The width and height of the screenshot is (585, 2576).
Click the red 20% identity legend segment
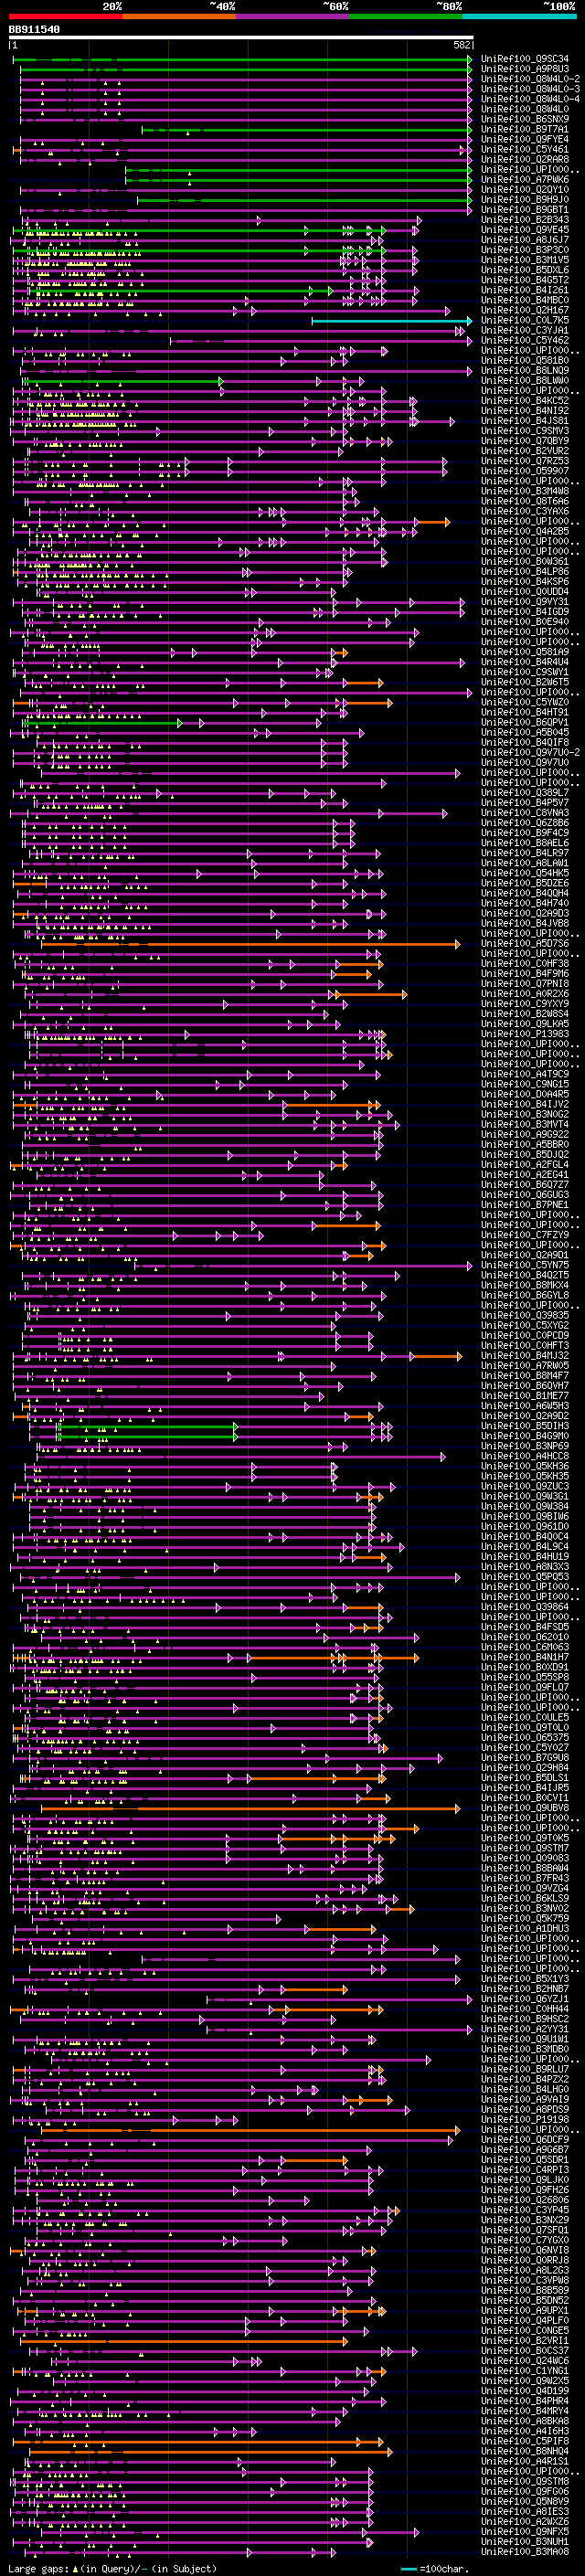coord(65,16)
